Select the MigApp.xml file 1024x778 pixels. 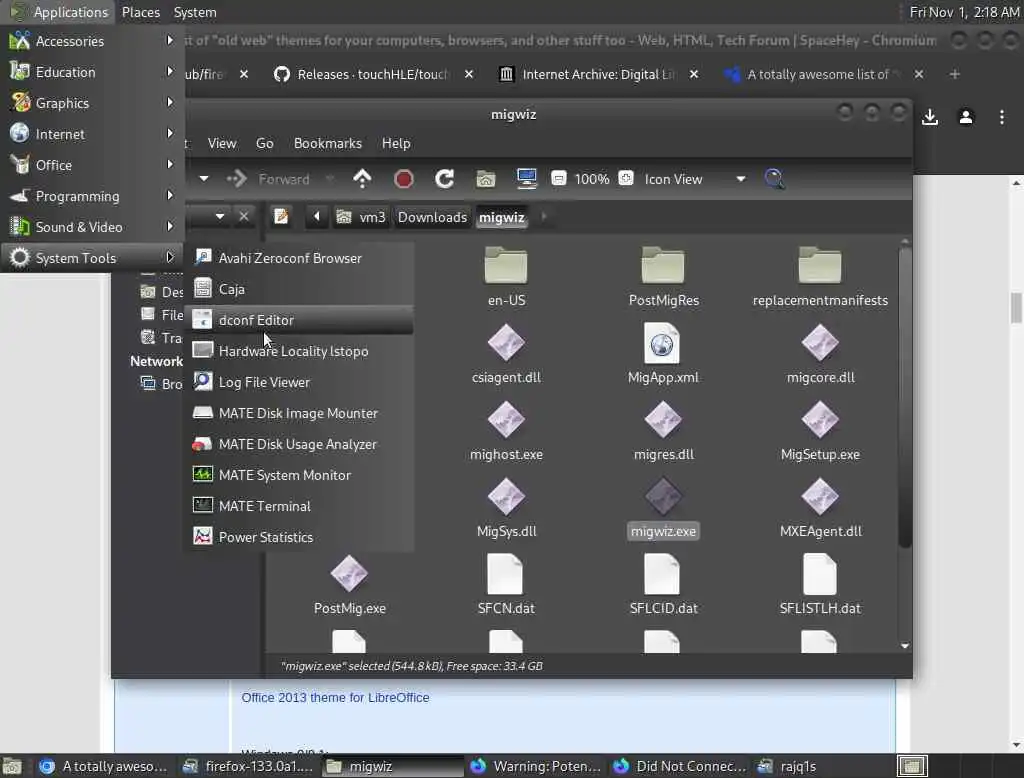click(x=663, y=353)
